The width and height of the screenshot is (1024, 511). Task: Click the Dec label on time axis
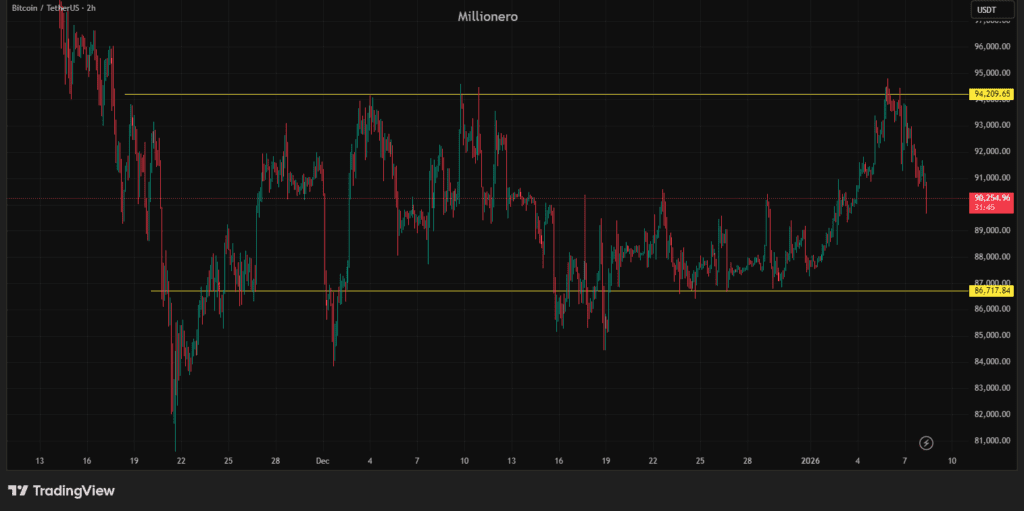[x=322, y=461]
